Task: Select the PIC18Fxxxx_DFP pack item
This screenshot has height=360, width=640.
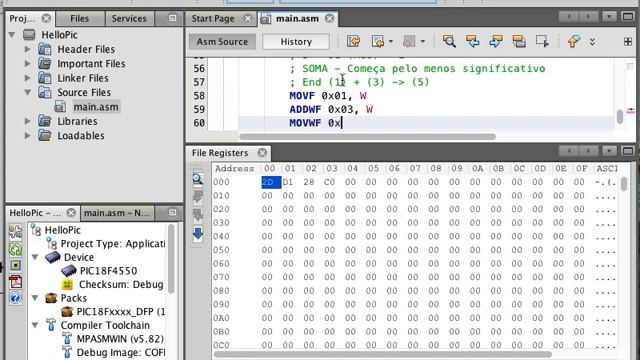Action: pos(113,312)
